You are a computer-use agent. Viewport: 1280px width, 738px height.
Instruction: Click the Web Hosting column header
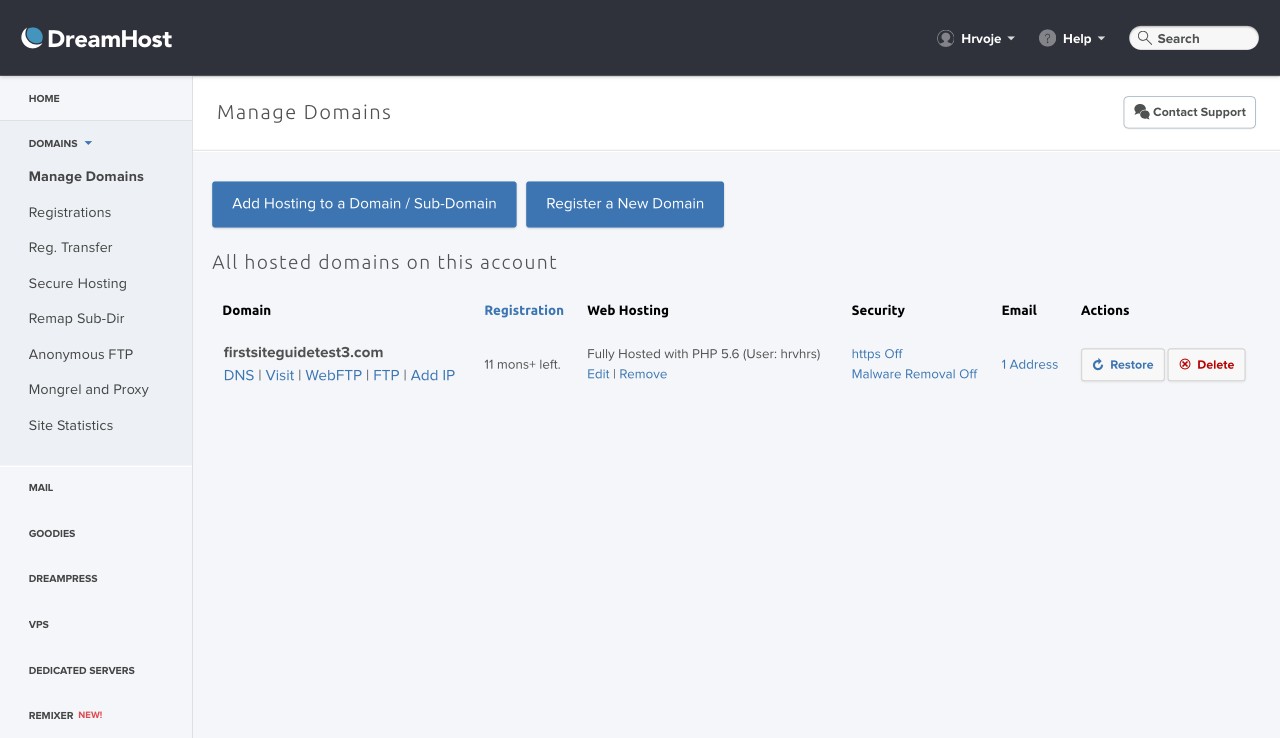(x=628, y=310)
